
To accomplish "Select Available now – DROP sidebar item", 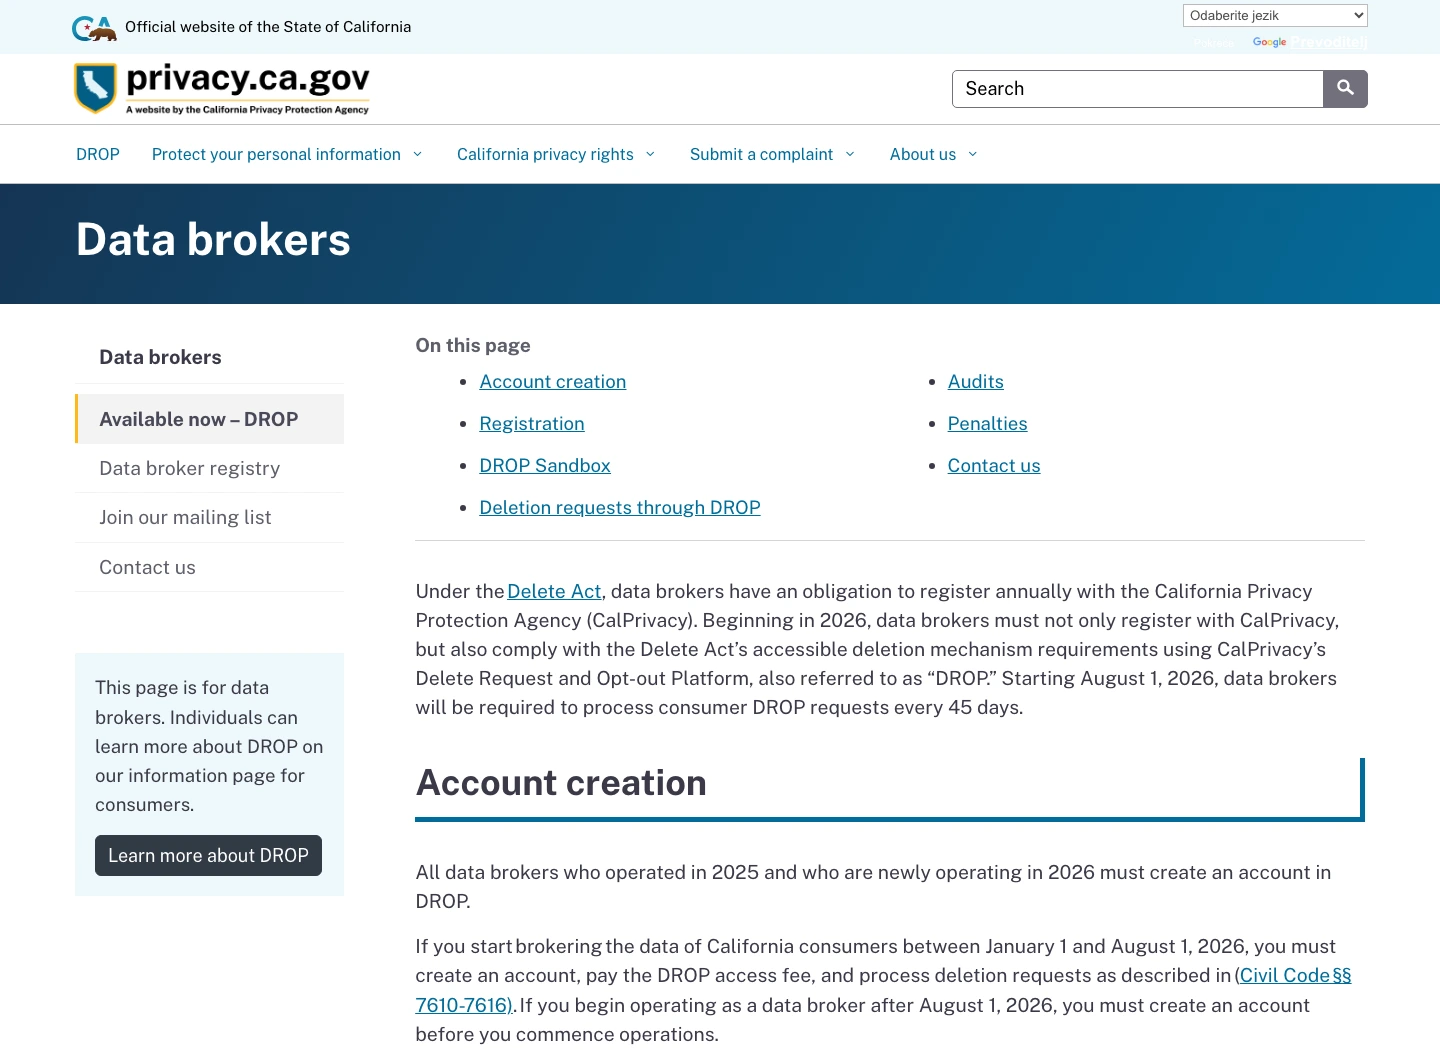I will [210, 419].
